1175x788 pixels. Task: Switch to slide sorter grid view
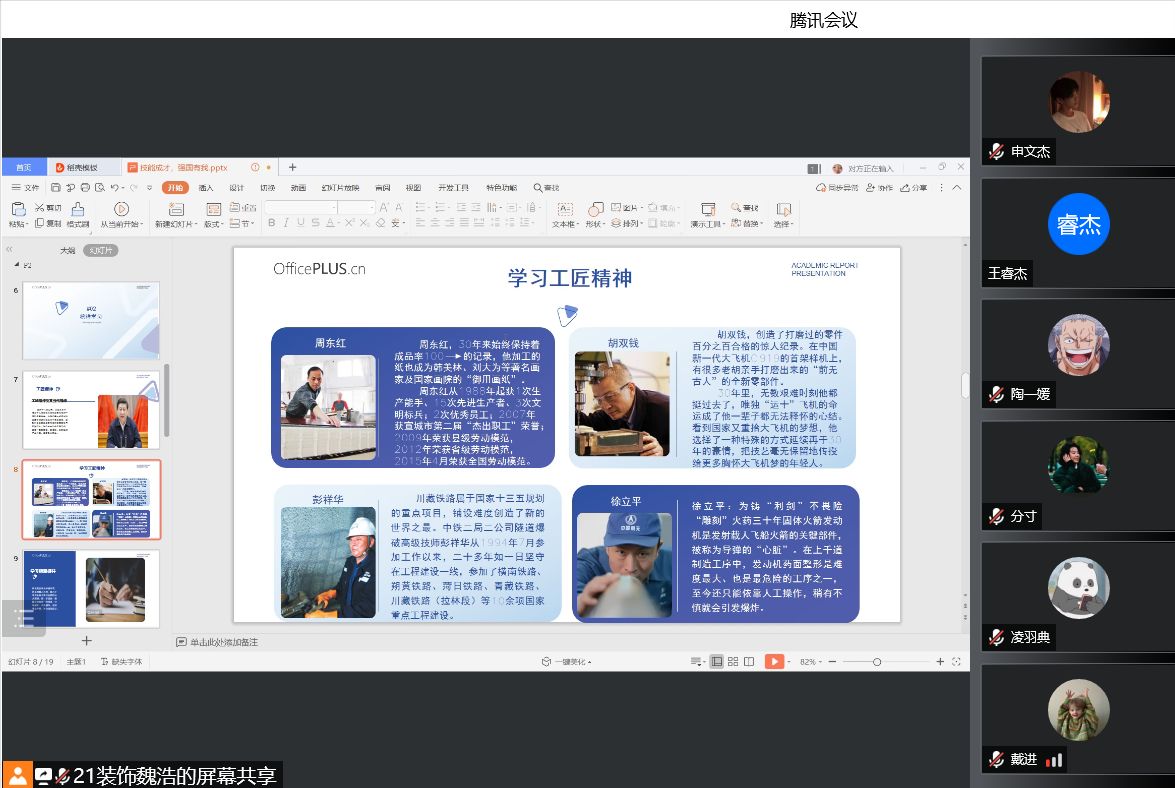[733, 662]
